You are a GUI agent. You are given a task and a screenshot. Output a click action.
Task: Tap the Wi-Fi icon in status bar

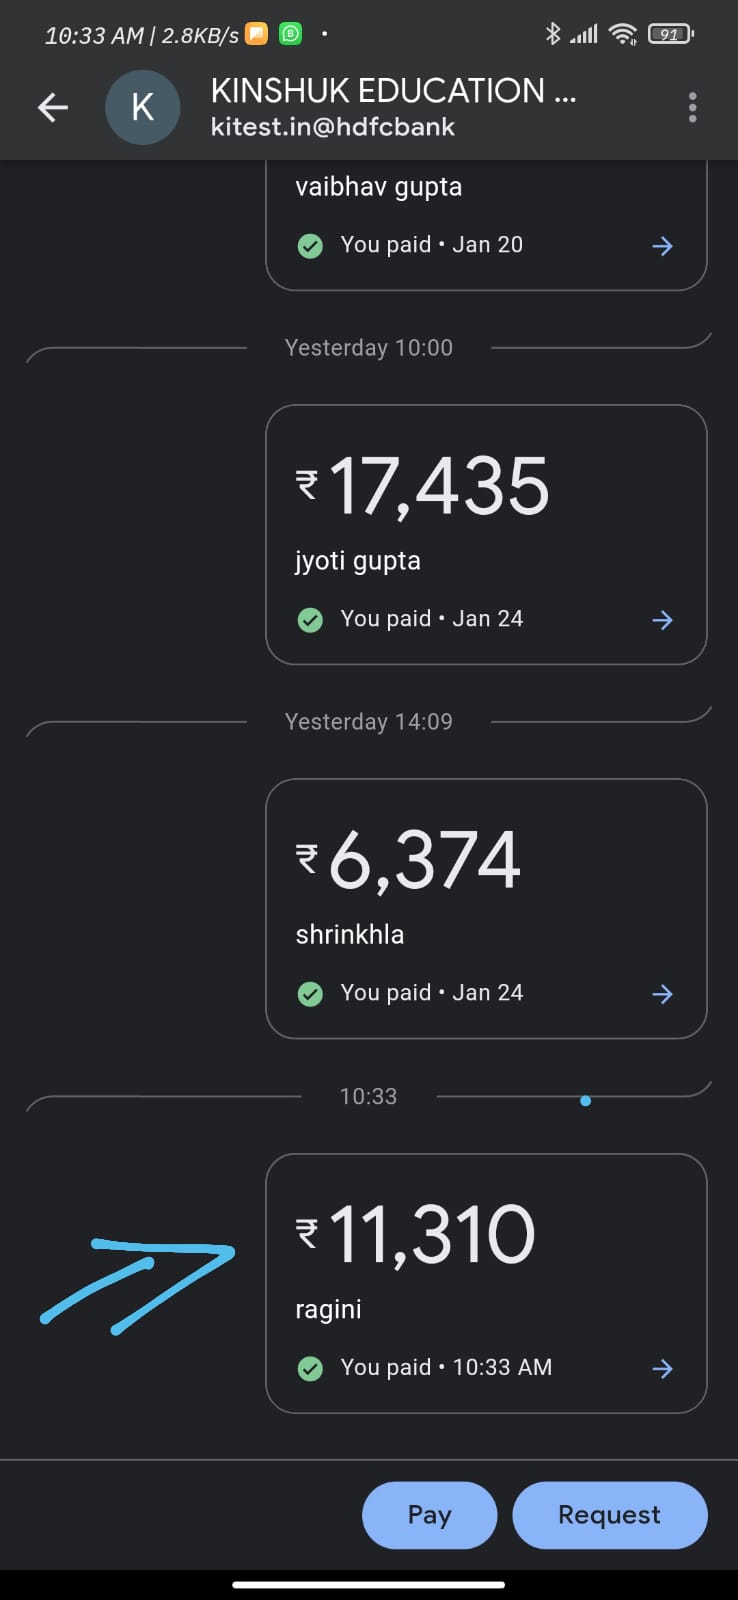623,34
